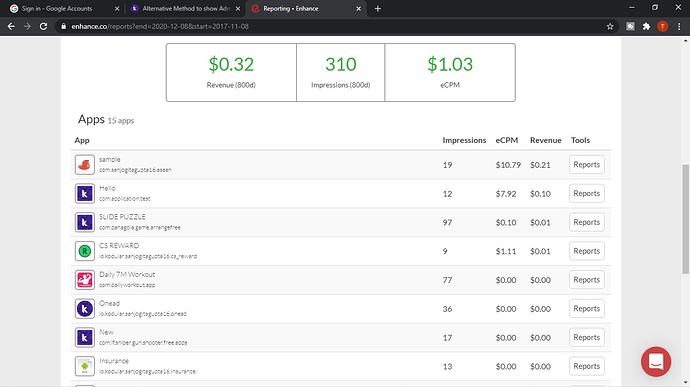Open Reports for the sample app
This screenshot has width=690, height=387.
coord(587,165)
